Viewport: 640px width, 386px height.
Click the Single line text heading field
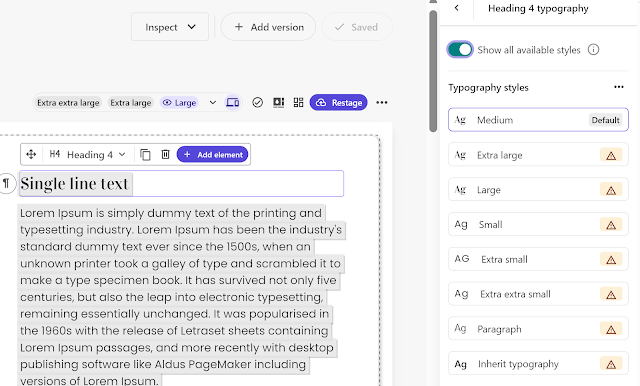coord(181,184)
